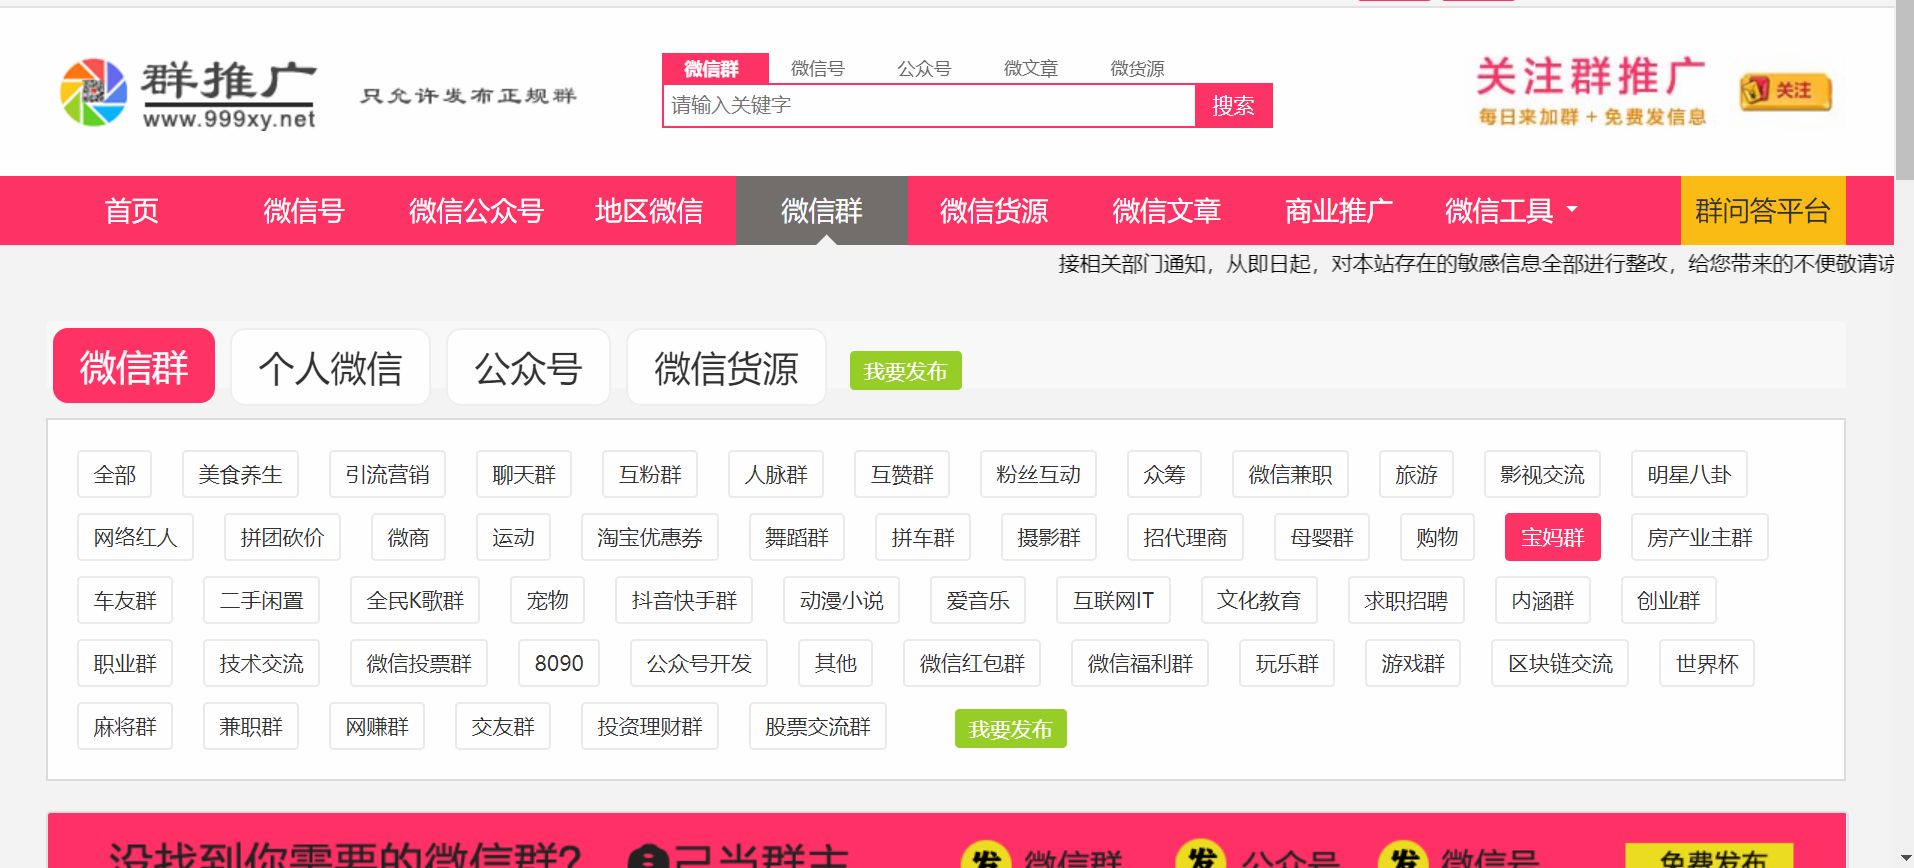Screen dimensions: 1914x868
Task: Select the 淘宝优惠券 category
Action: pyautogui.click(x=650, y=537)
